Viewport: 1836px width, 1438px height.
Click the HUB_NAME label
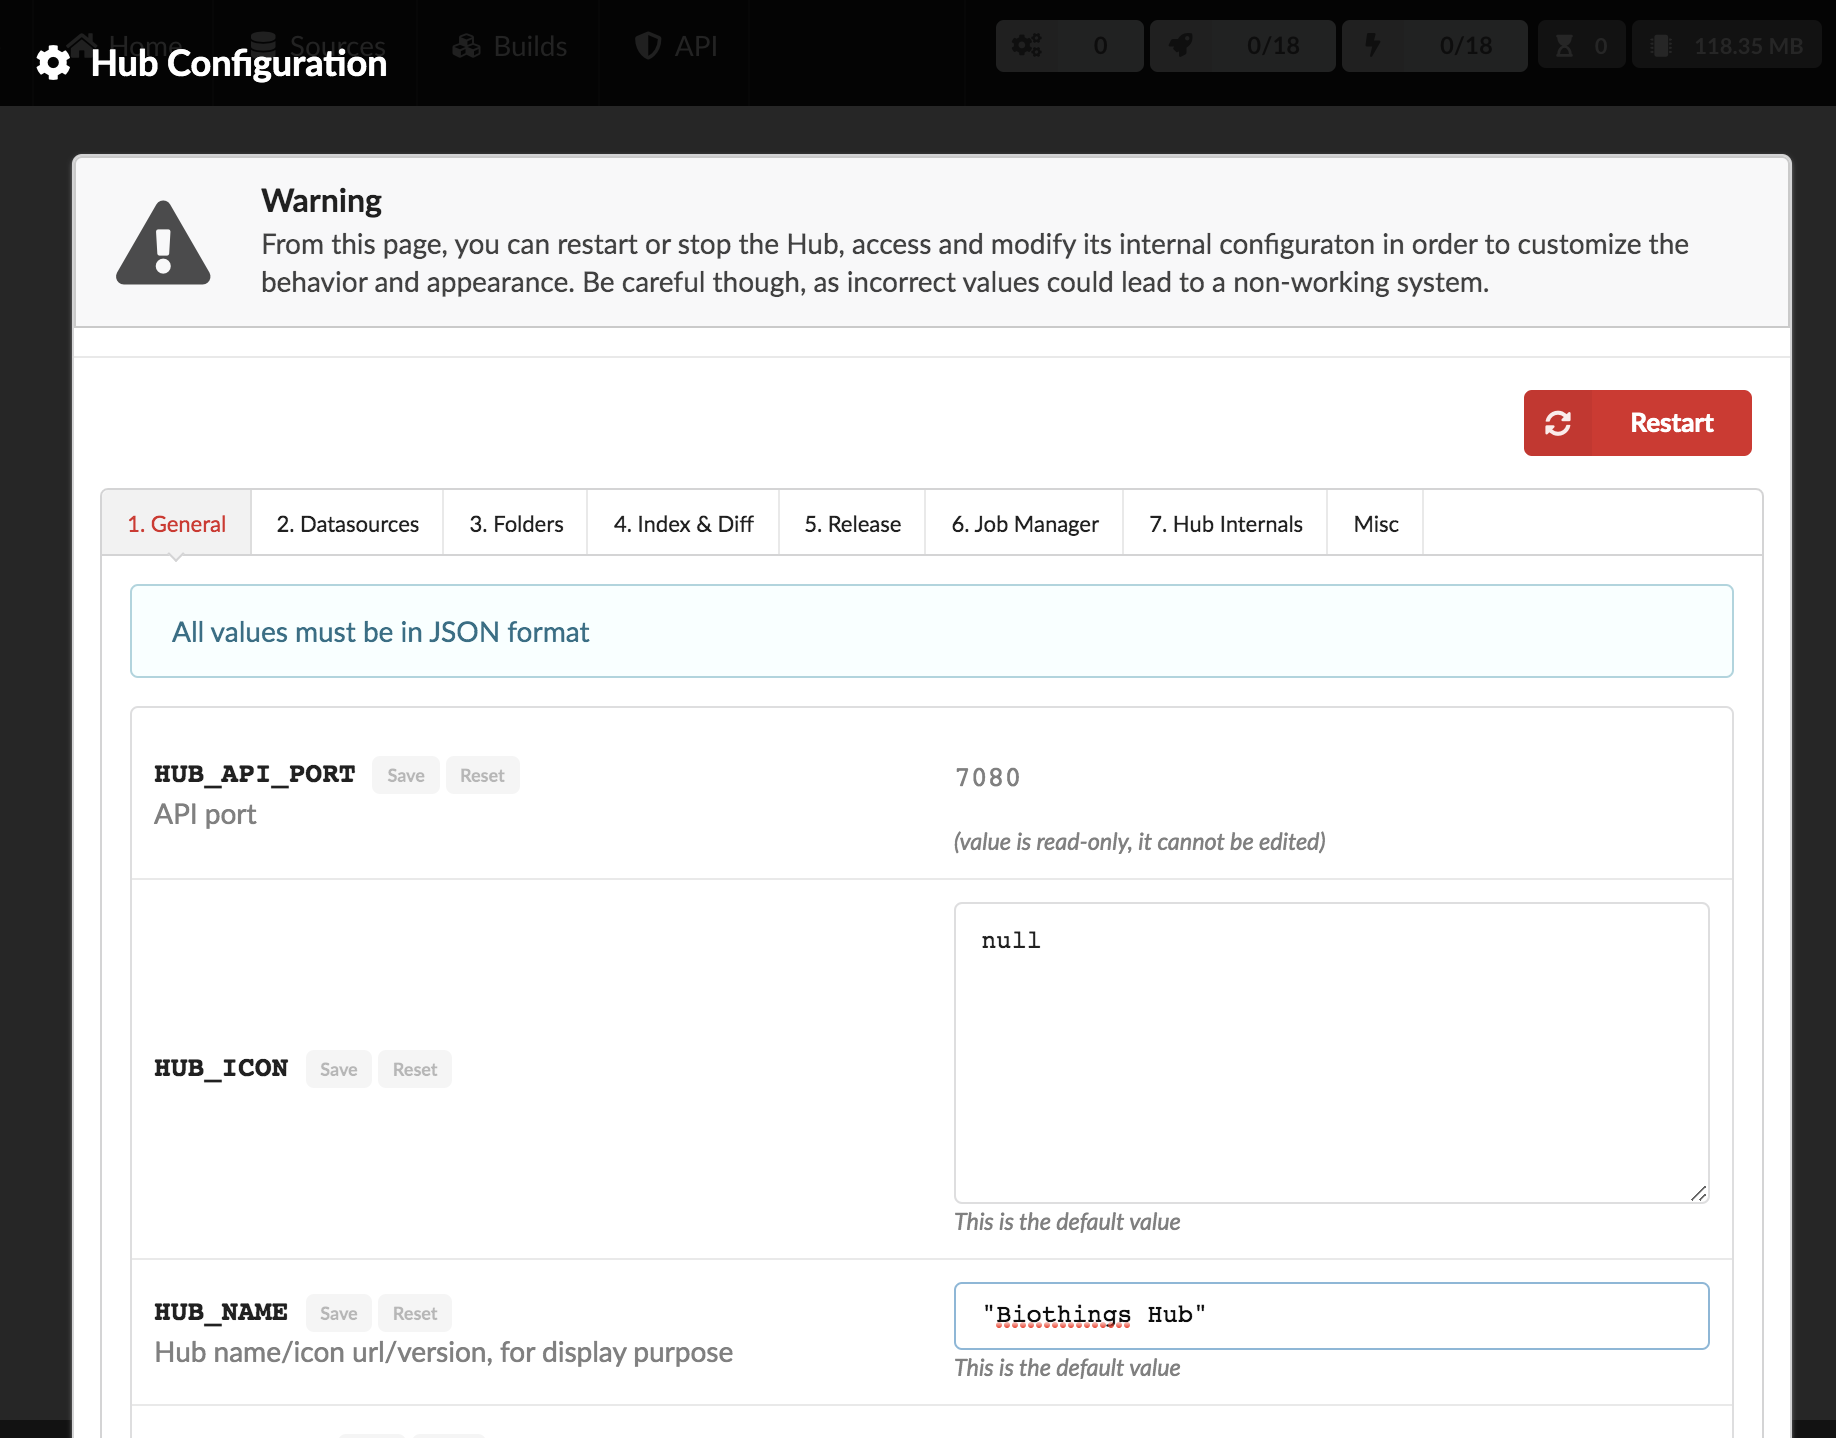pyautogui.click(x=221, y=1312)
